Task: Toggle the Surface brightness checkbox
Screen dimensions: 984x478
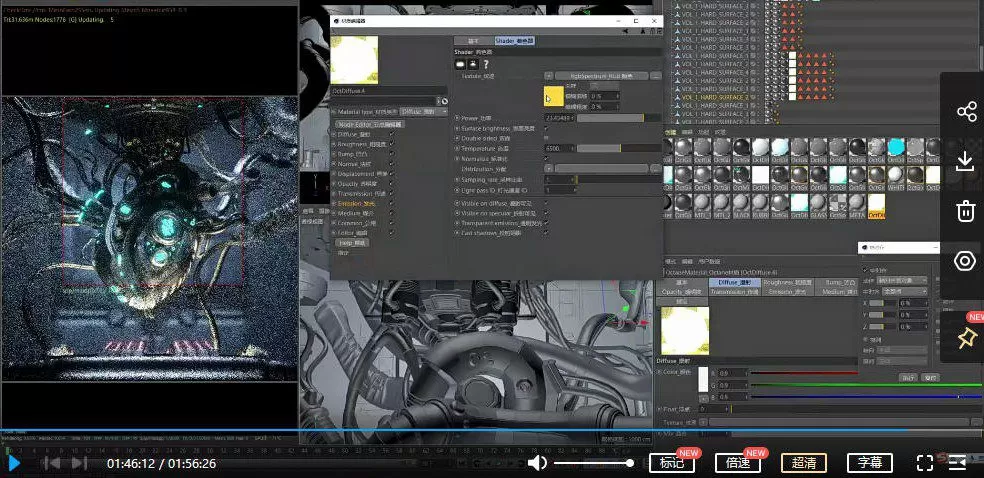Action: 546,128
